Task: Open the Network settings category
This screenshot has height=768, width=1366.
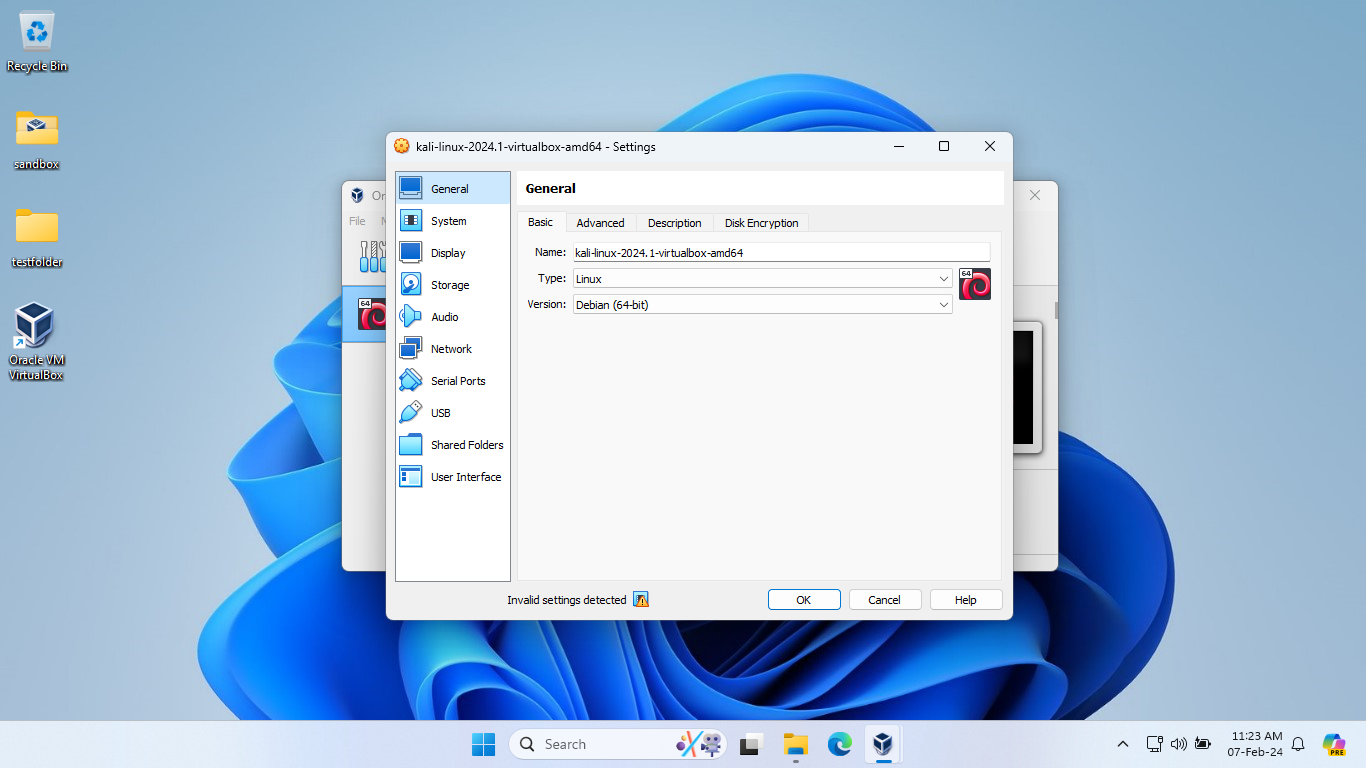Action: [452, 349]
